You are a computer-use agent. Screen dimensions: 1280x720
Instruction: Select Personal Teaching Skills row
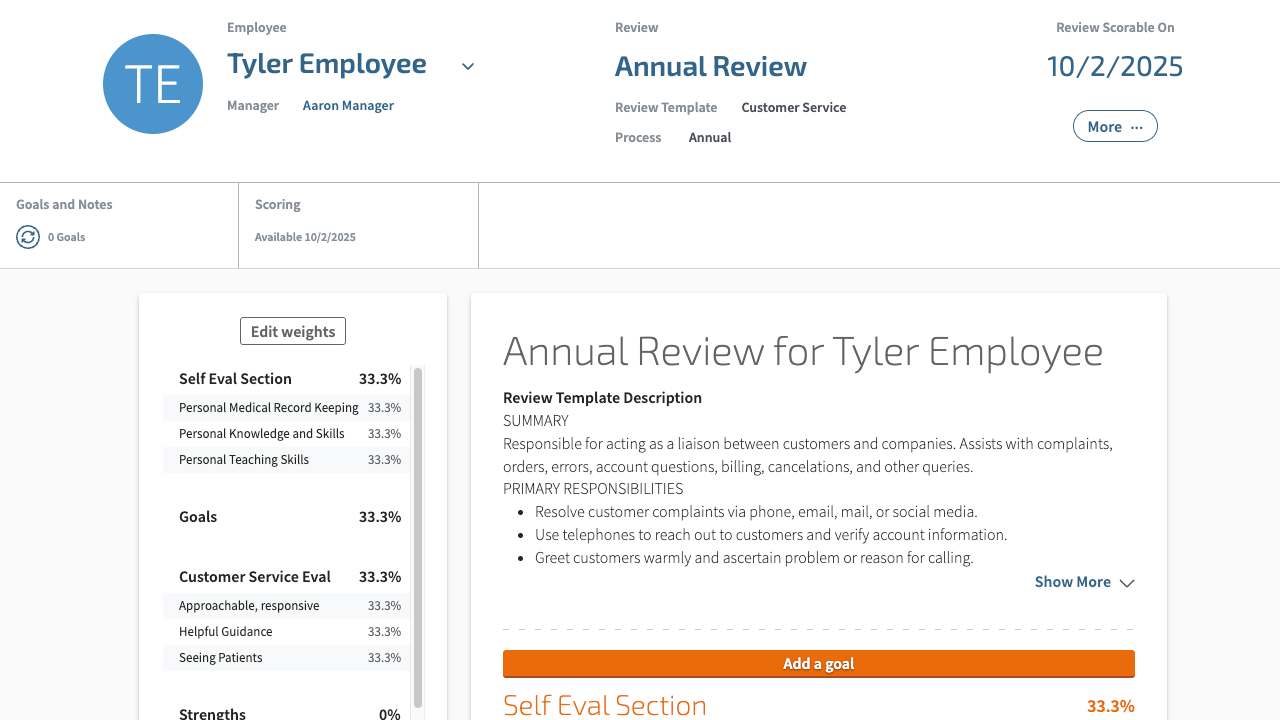[287, 460]
